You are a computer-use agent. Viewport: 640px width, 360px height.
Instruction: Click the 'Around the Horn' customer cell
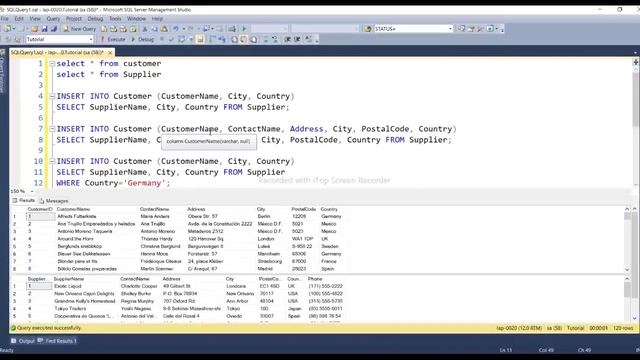pyautogui.click(x=75, y=239)
